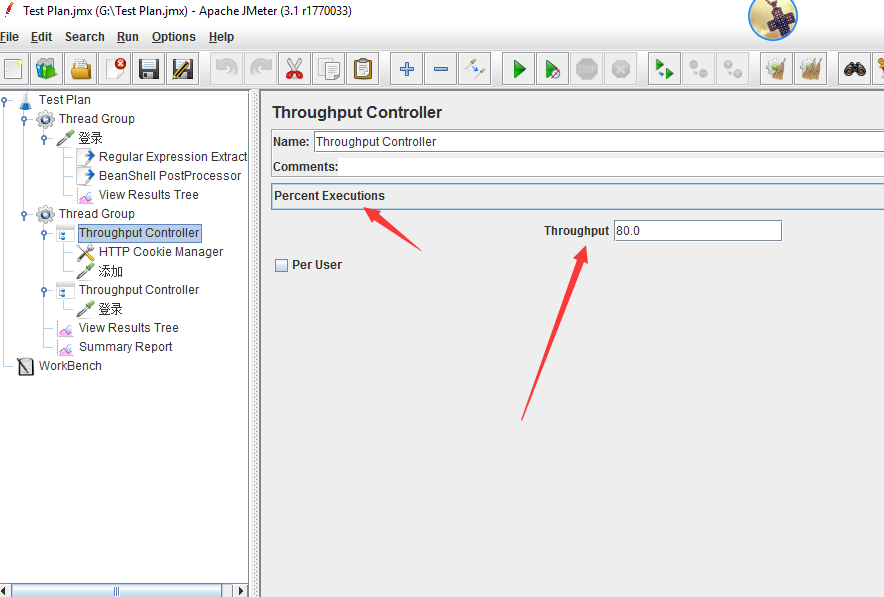Open the Search menu
Image resolution: width=884 pixels, height=597 pixels.
(x=85, y=37)
